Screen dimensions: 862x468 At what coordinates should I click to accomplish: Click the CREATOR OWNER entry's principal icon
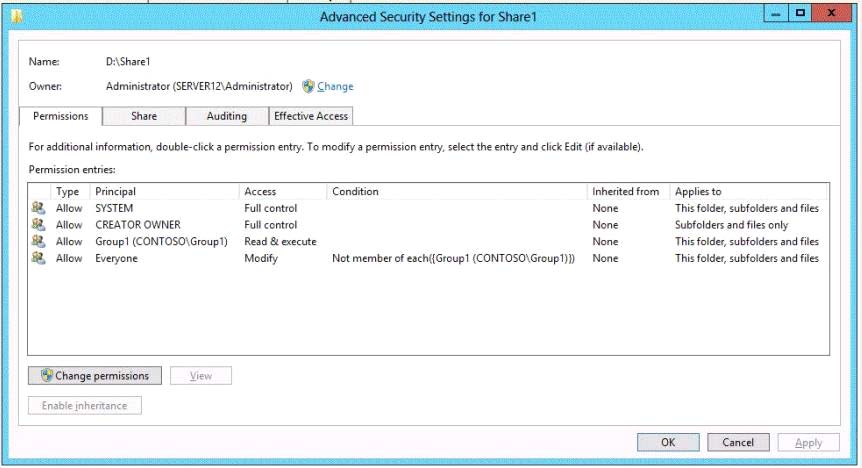(x=38, y=225)
